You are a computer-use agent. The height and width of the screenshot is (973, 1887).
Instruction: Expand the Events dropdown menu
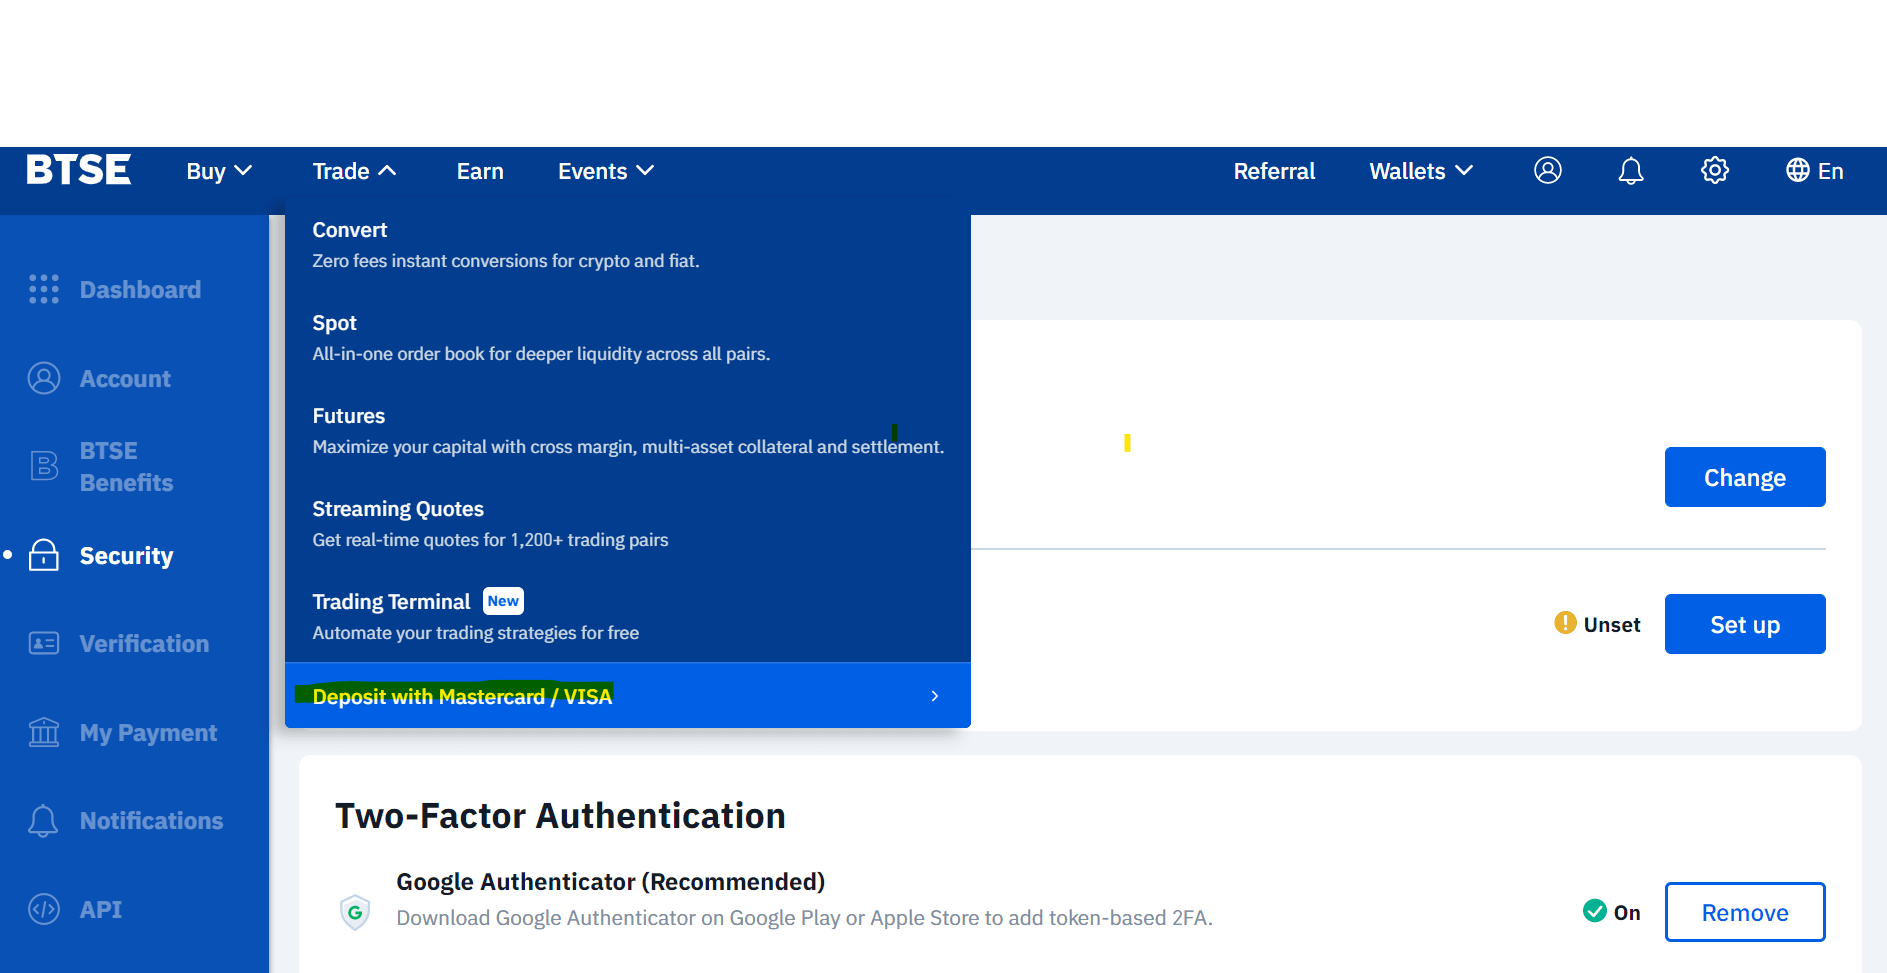click(x=606, y=171)
